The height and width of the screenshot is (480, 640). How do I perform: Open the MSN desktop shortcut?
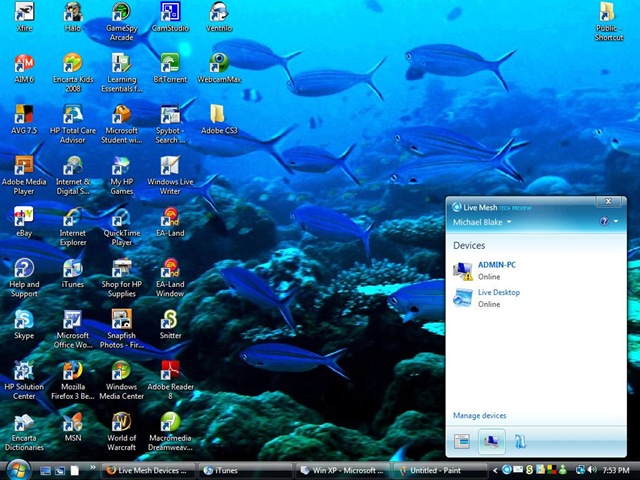tap(73, 427)
